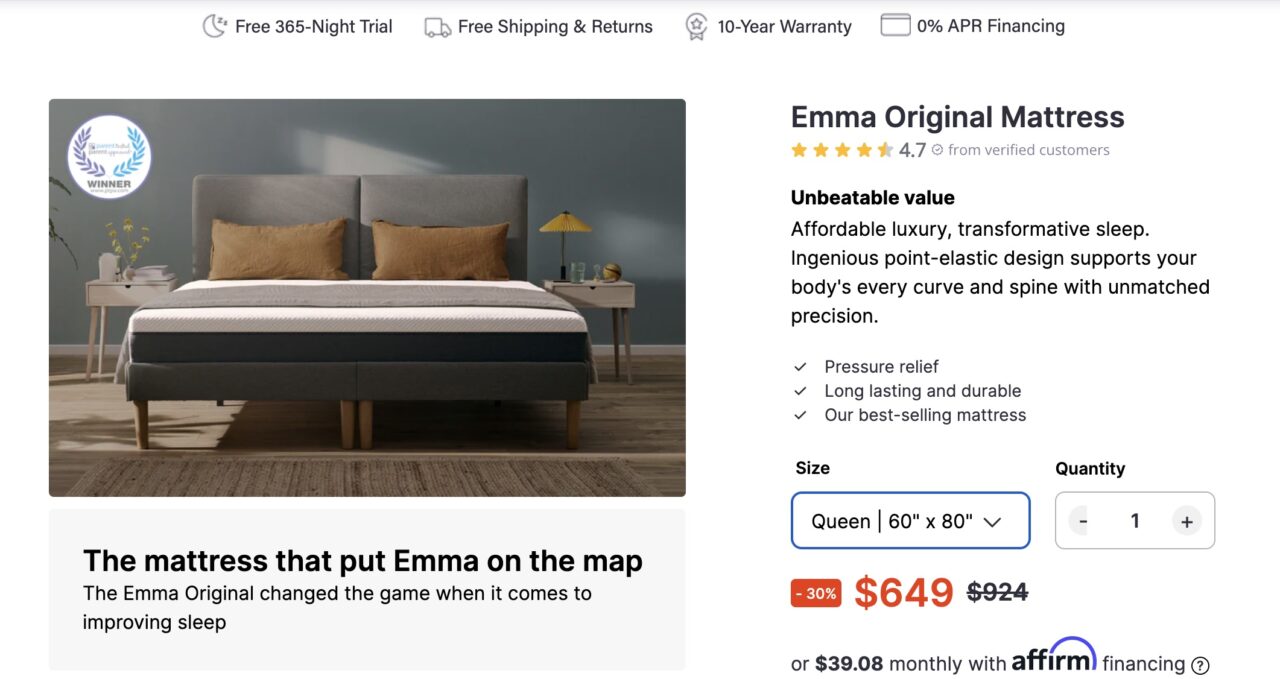This screenshot has width=1280, height=679.
Task: Open the Size selection dropdown
Action: (x=910, y=520)
